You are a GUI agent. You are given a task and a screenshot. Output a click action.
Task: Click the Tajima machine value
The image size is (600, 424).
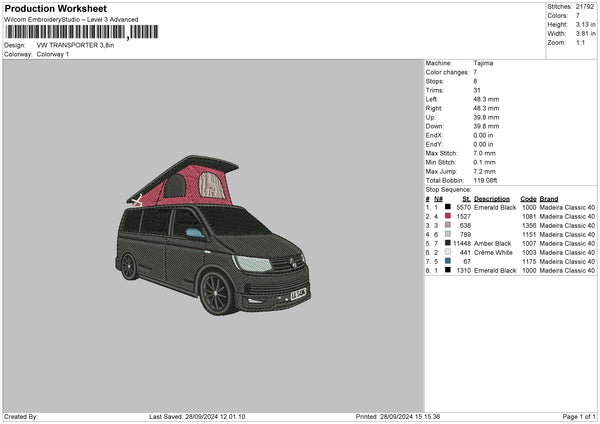[x=483, y=63]
